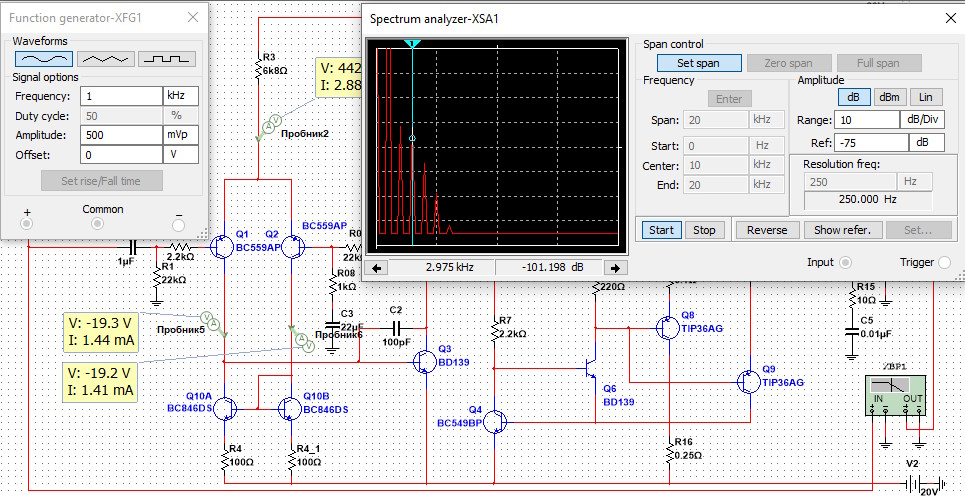The width and height of the screenshot is (965, 497).
Task: Click the Show refer. button
Action: pyautogui.click(x=843, y=230)
